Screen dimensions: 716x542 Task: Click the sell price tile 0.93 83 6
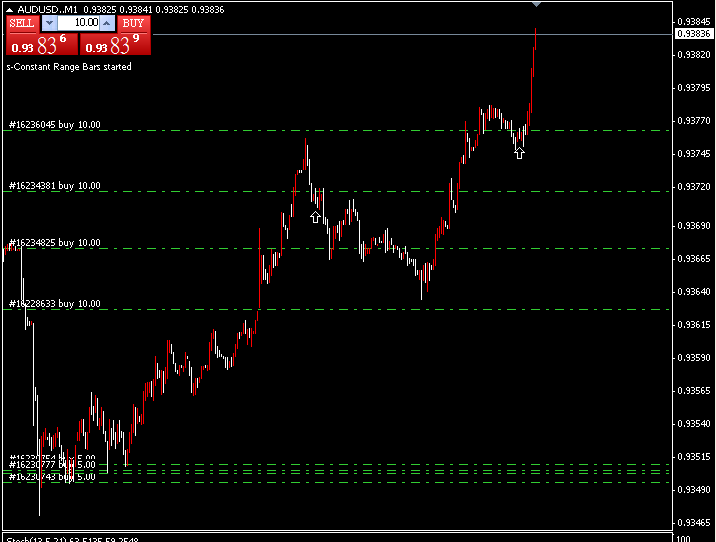click(42, 44)
